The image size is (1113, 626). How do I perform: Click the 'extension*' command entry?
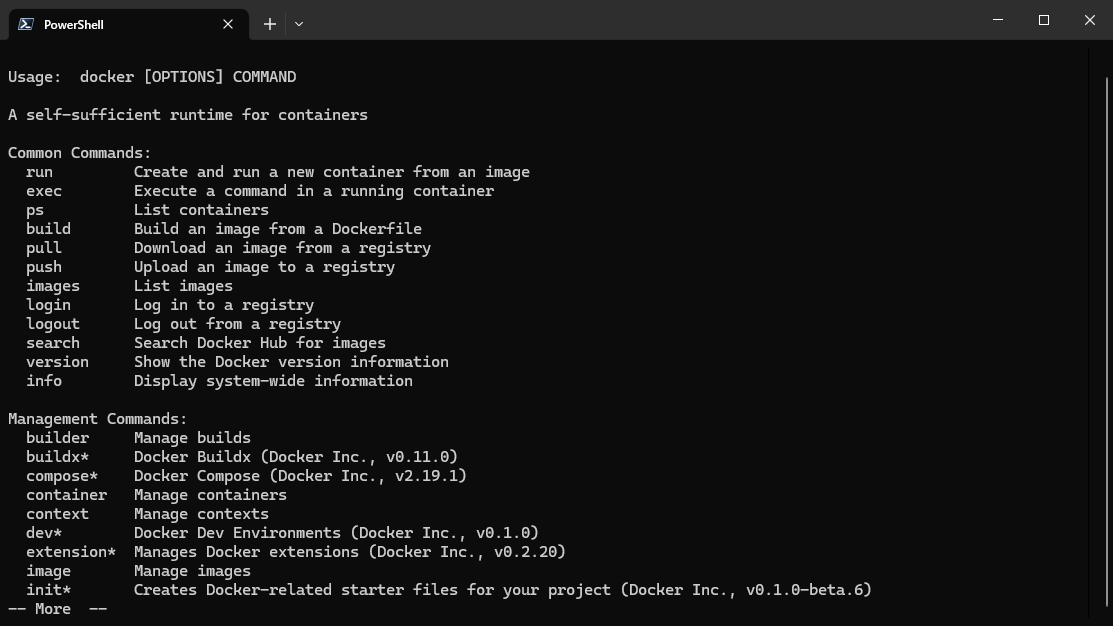click(x=71, y=552)
